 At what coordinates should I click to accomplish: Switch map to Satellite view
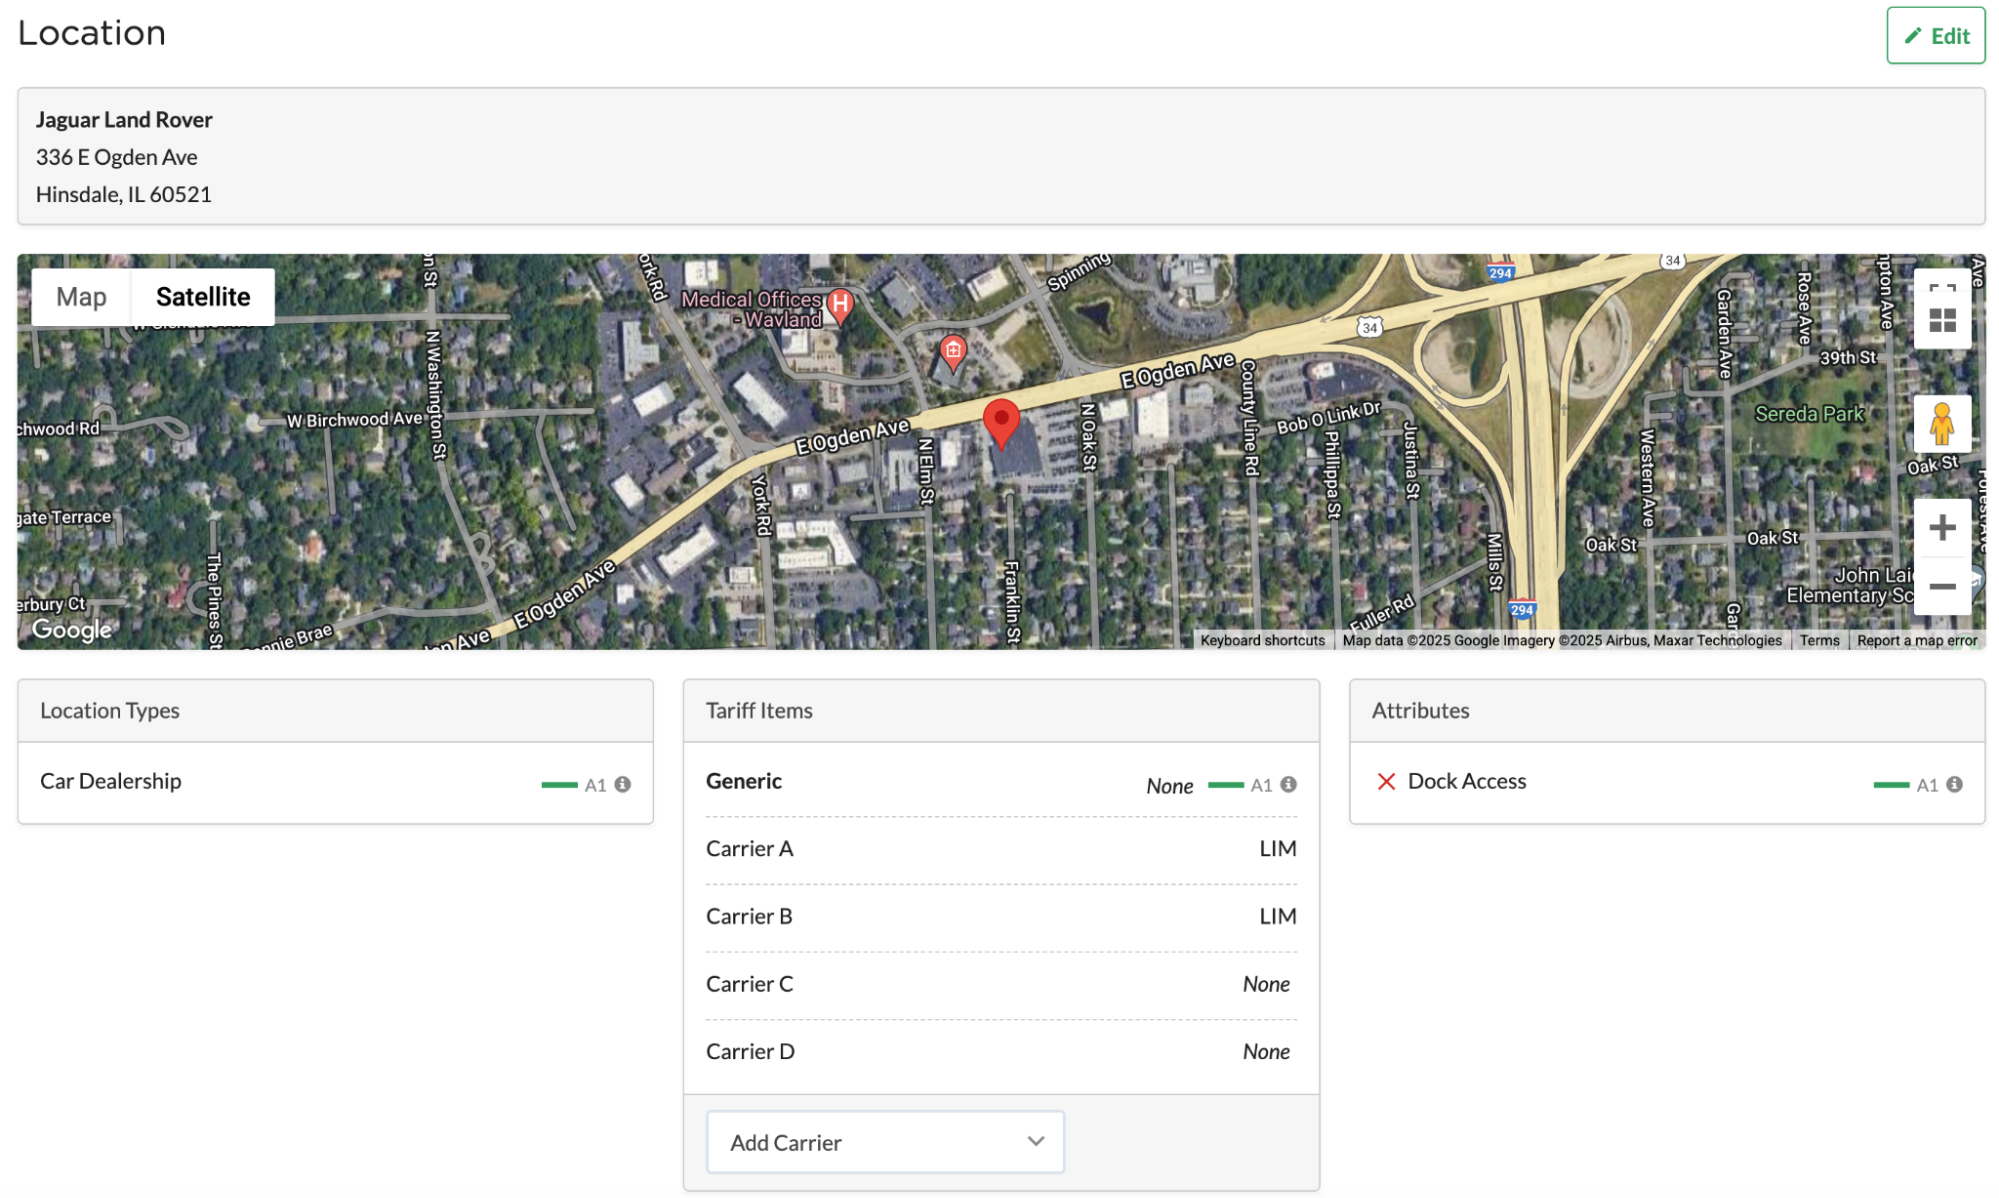pyautogui.click(x=203, y=297)
